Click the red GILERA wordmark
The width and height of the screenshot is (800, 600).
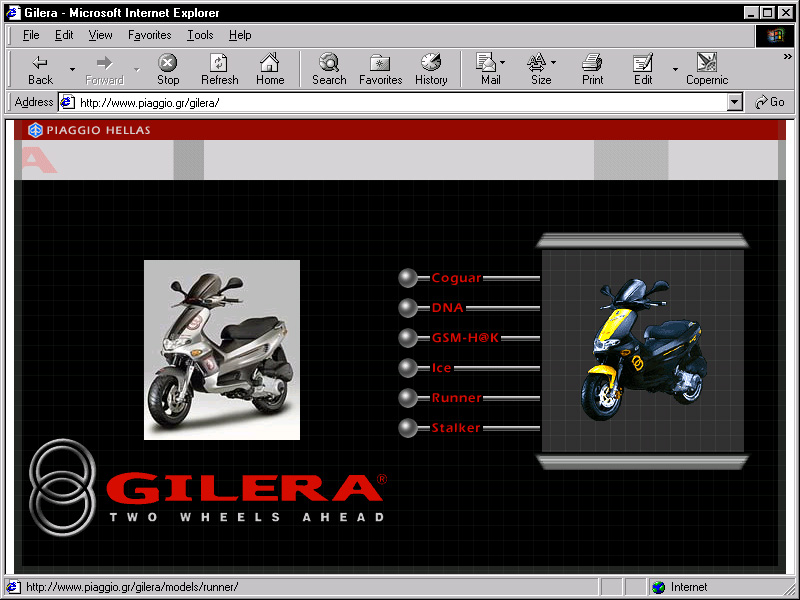[247, 488]
